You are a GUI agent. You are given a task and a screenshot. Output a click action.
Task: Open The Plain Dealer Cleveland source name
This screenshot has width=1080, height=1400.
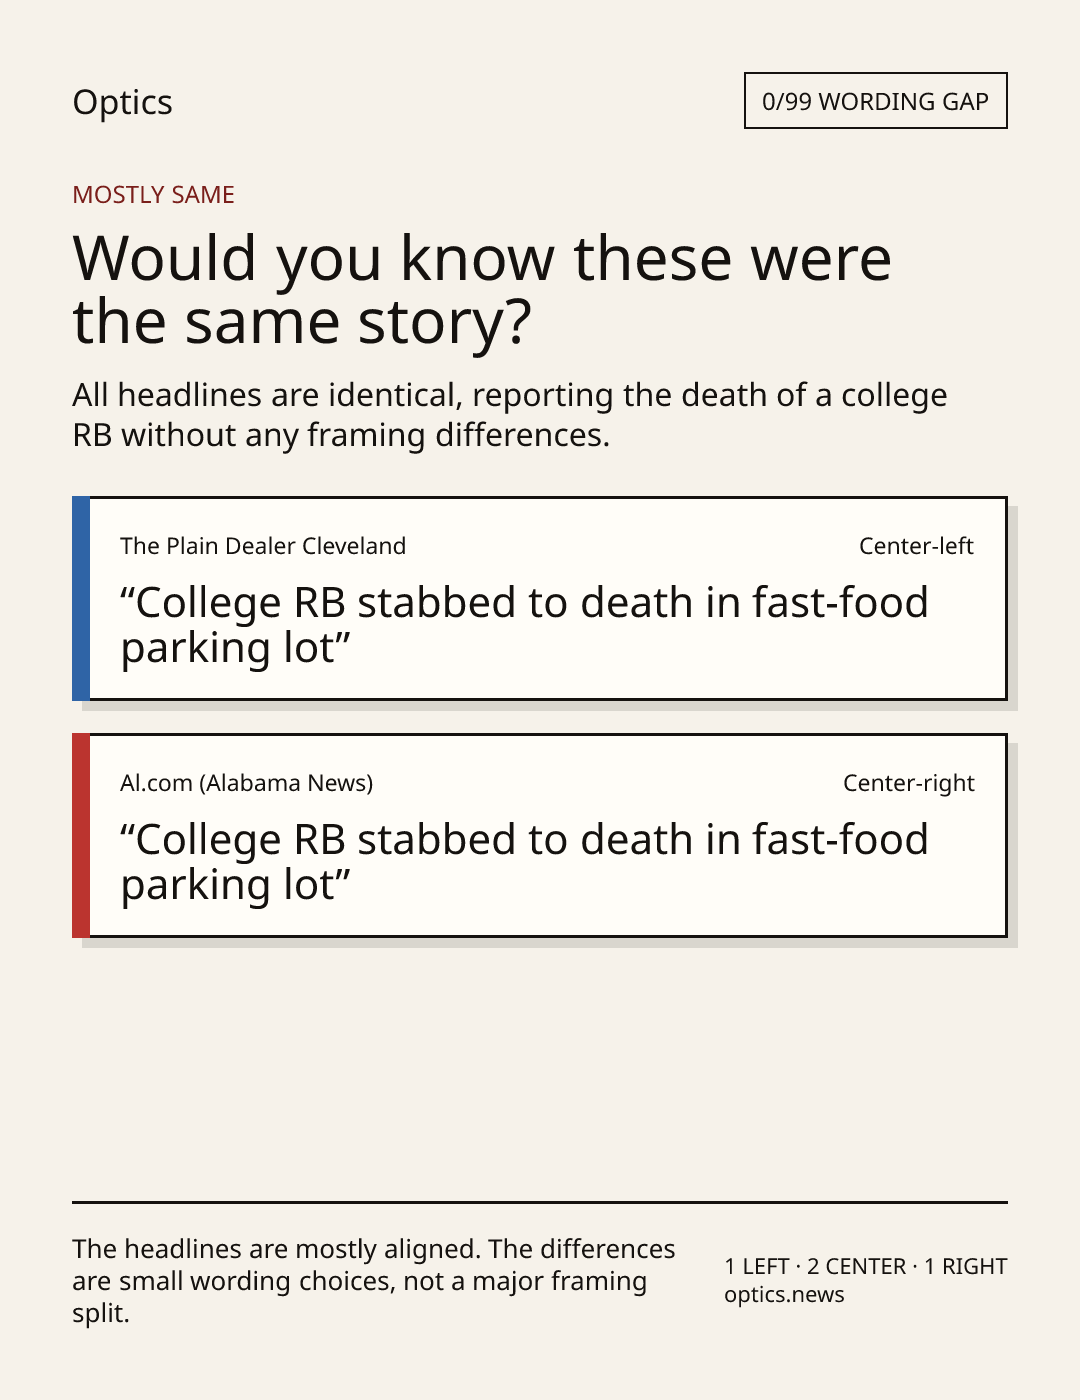coord(263,546)
